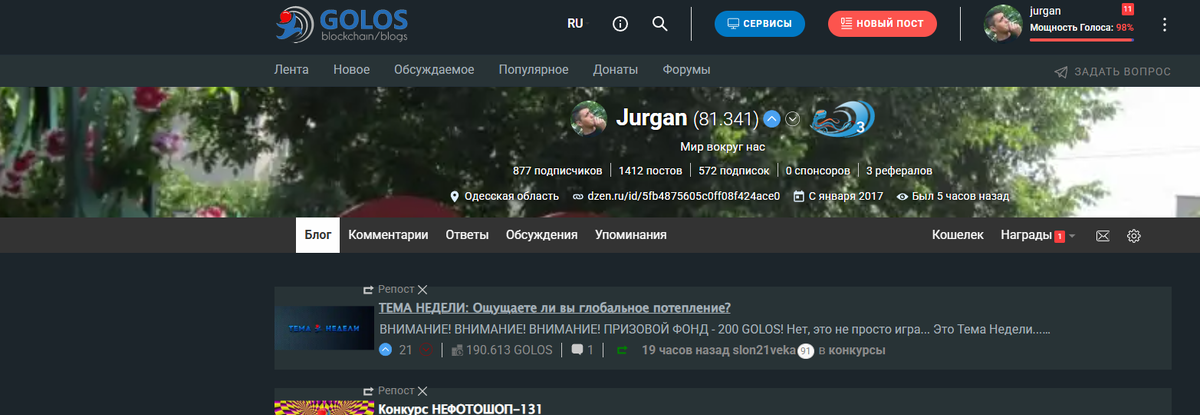Click the Jurgan profile avatar on banner
Viewport: 1200px width, 415px height.
tap(588, 119)
